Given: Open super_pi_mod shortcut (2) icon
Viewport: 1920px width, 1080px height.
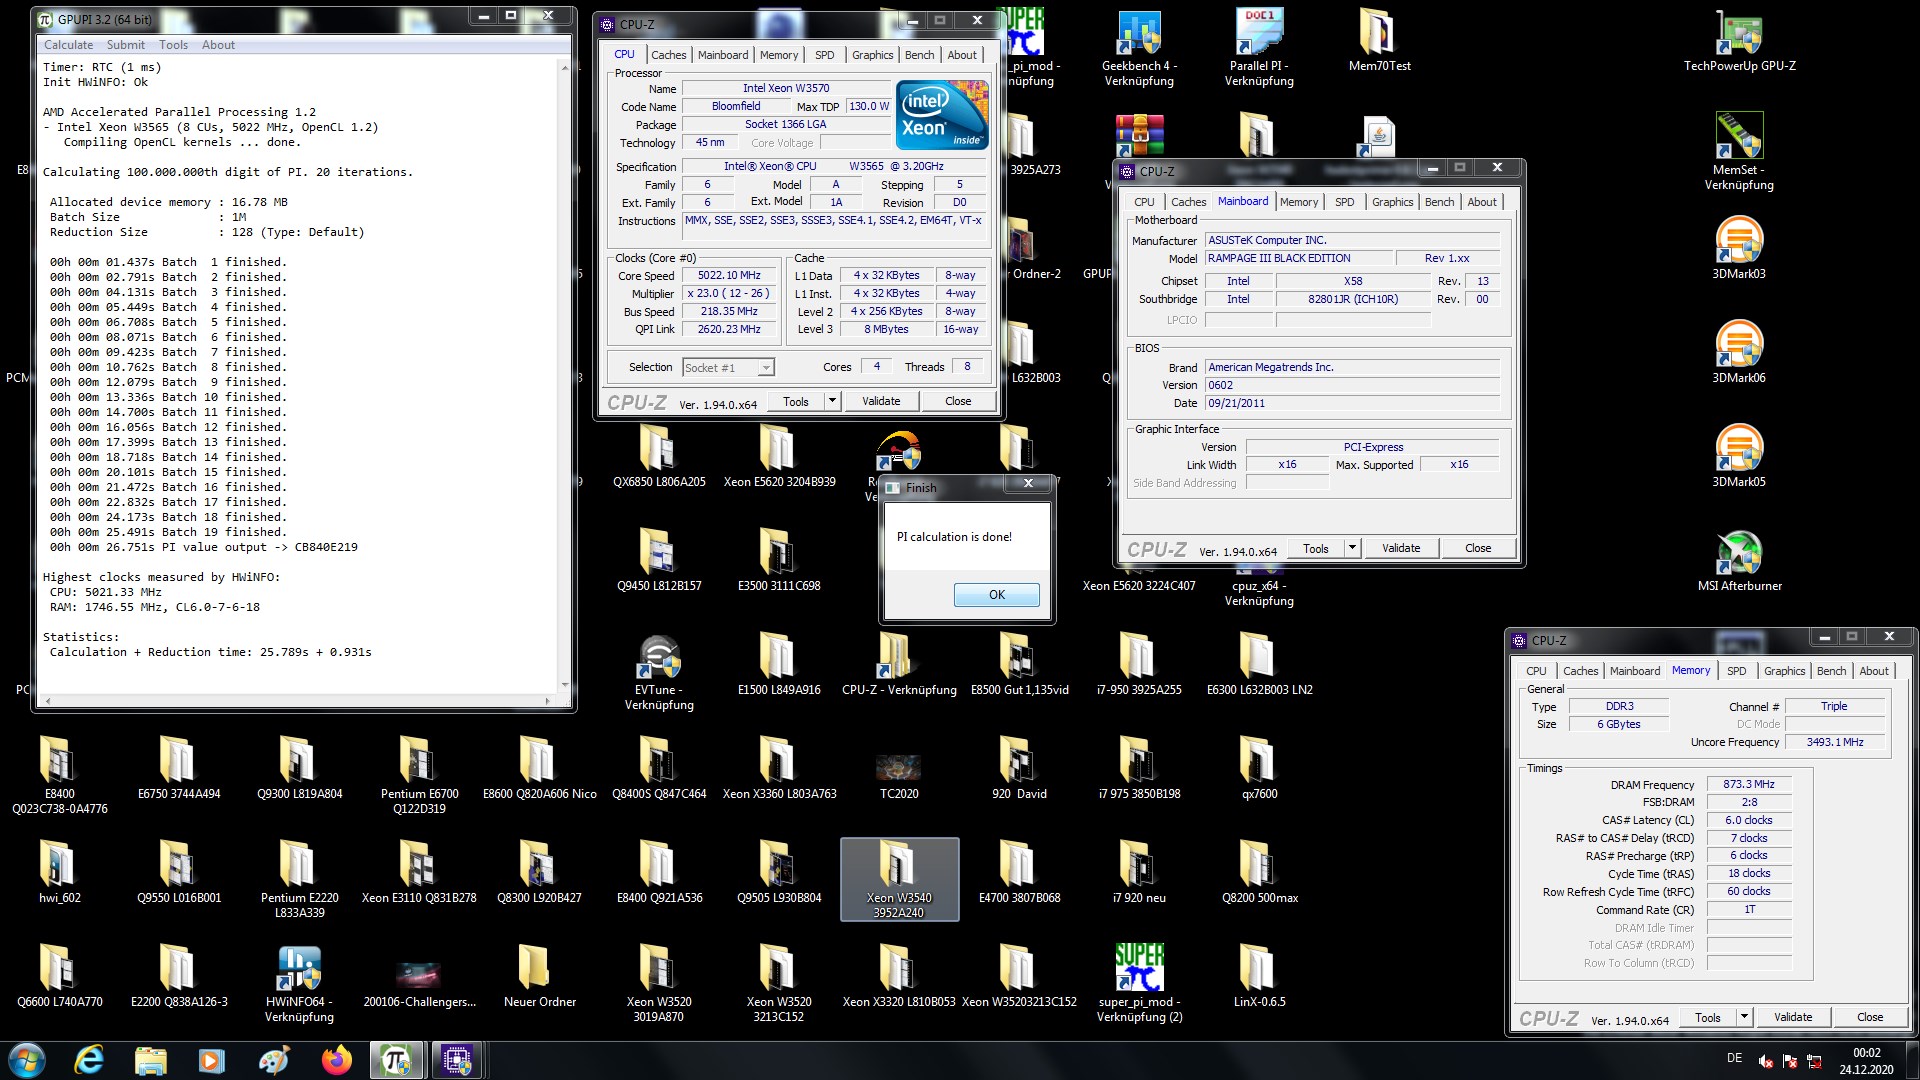Looking at the screenshot, I should click(x=1139, y=984).
